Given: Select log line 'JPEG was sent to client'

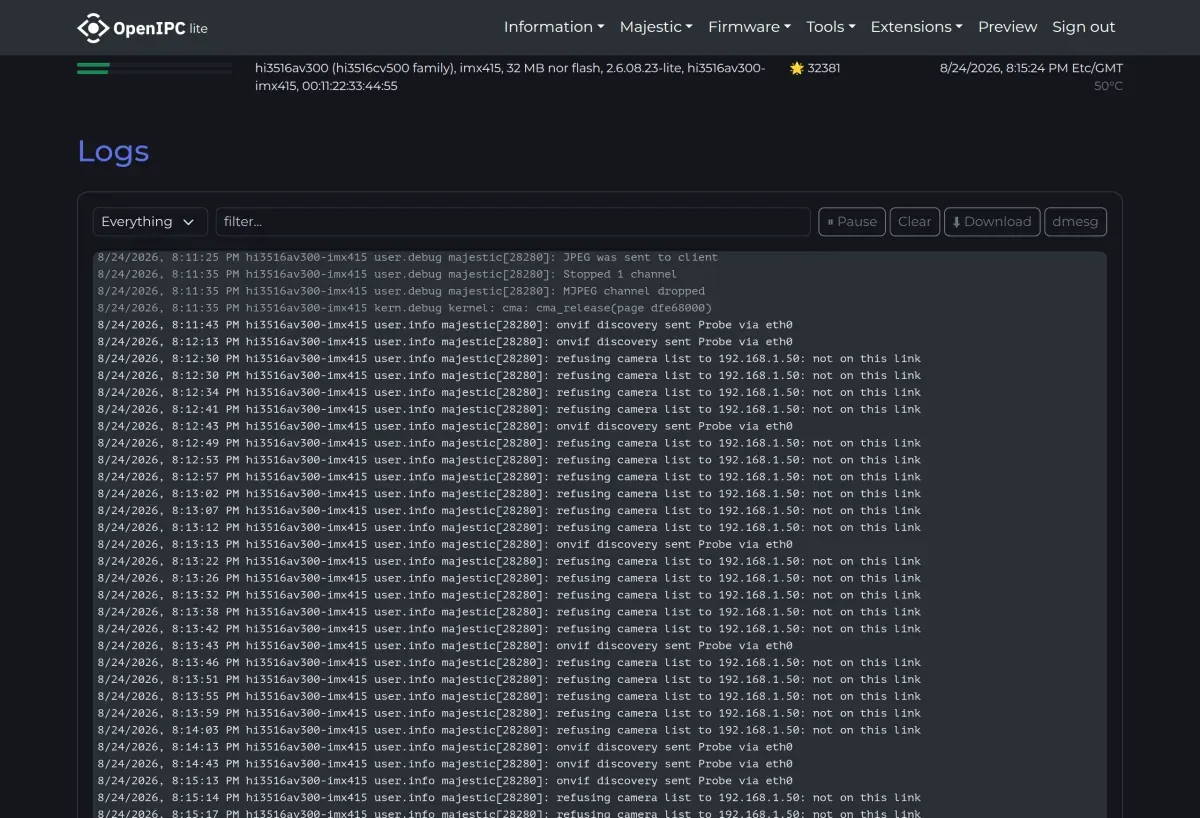Looking at the screenshot, I should pos(407,257).
